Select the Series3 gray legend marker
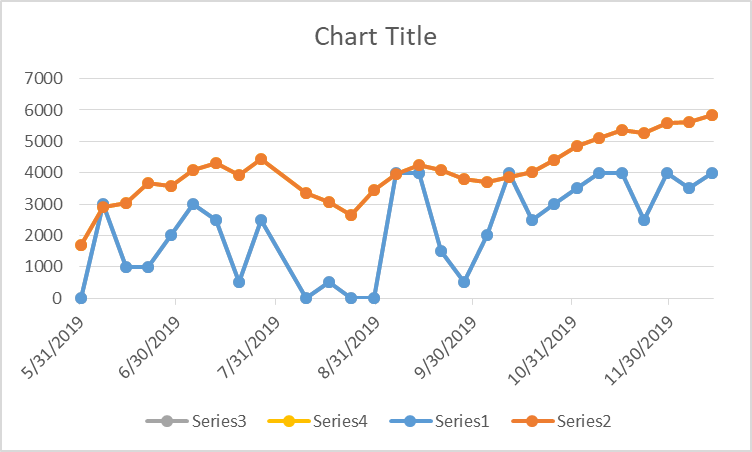The width and height of the screenshot is (752, 452). pyautogui.click(x=168, y=421)
